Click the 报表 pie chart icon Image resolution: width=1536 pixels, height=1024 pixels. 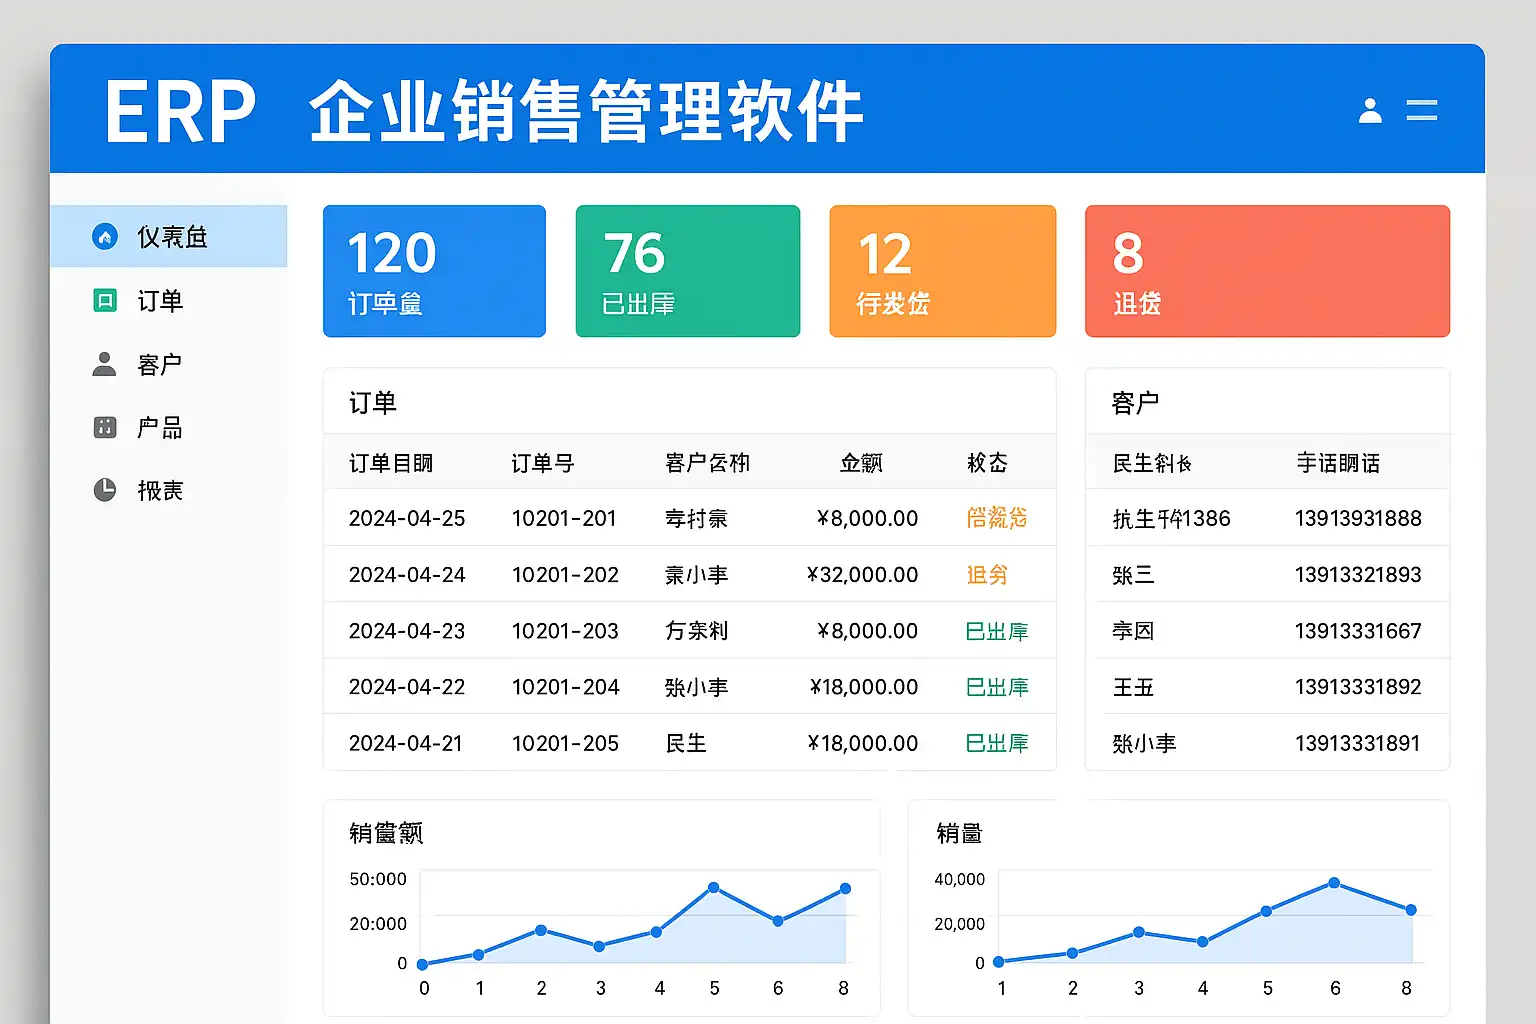[x=105, y=490]
